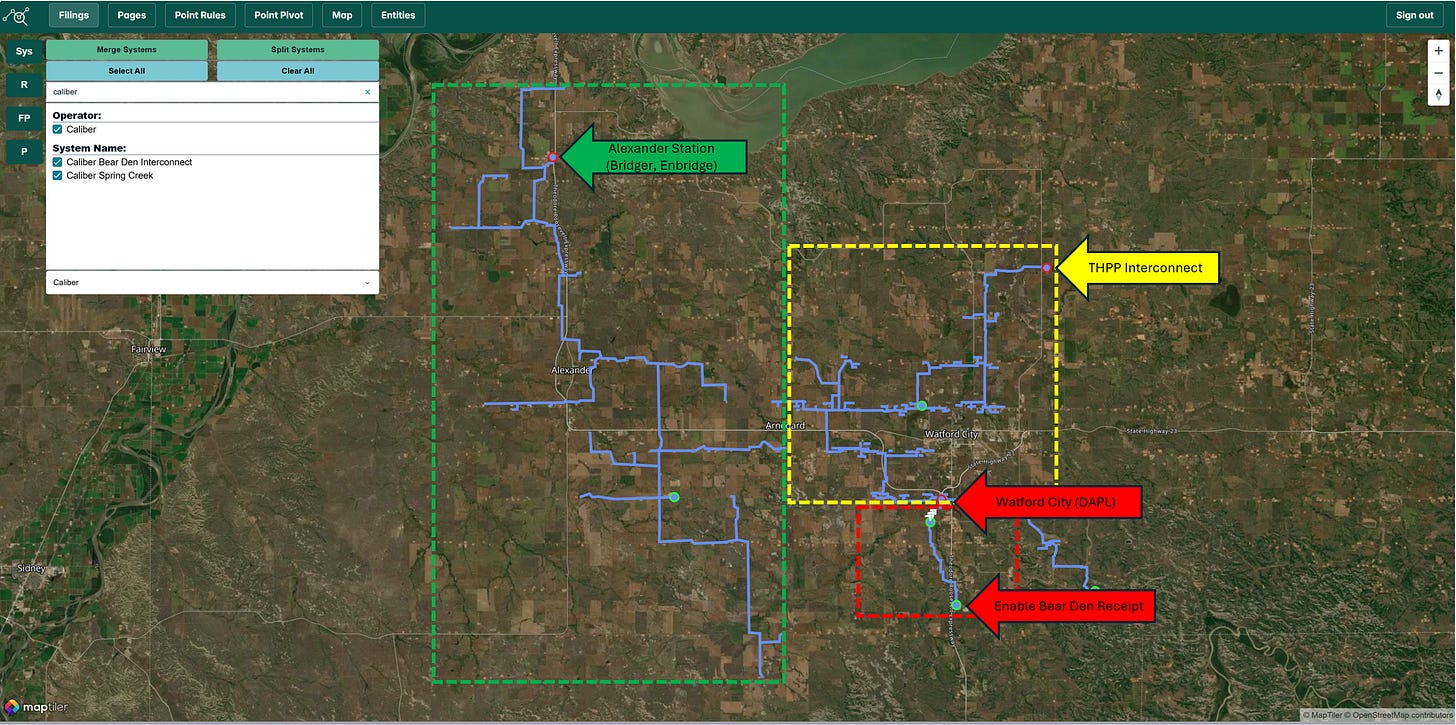Open the Entities tab

[x=398, y=15]
